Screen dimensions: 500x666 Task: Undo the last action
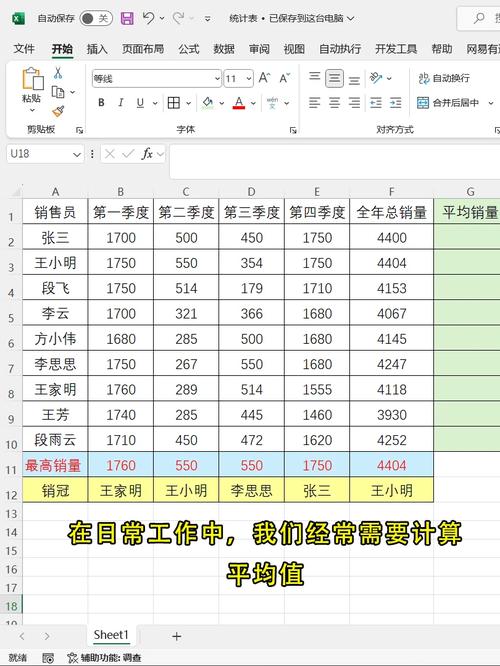pos(148,18)
